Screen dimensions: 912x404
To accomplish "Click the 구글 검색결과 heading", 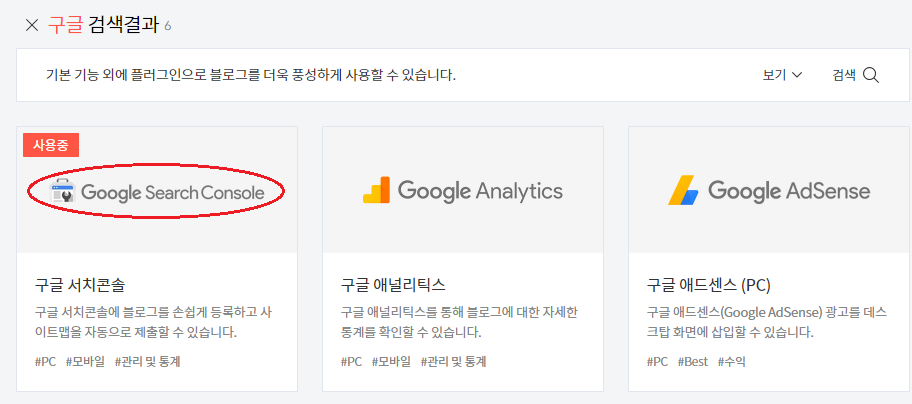I will 103,25.
